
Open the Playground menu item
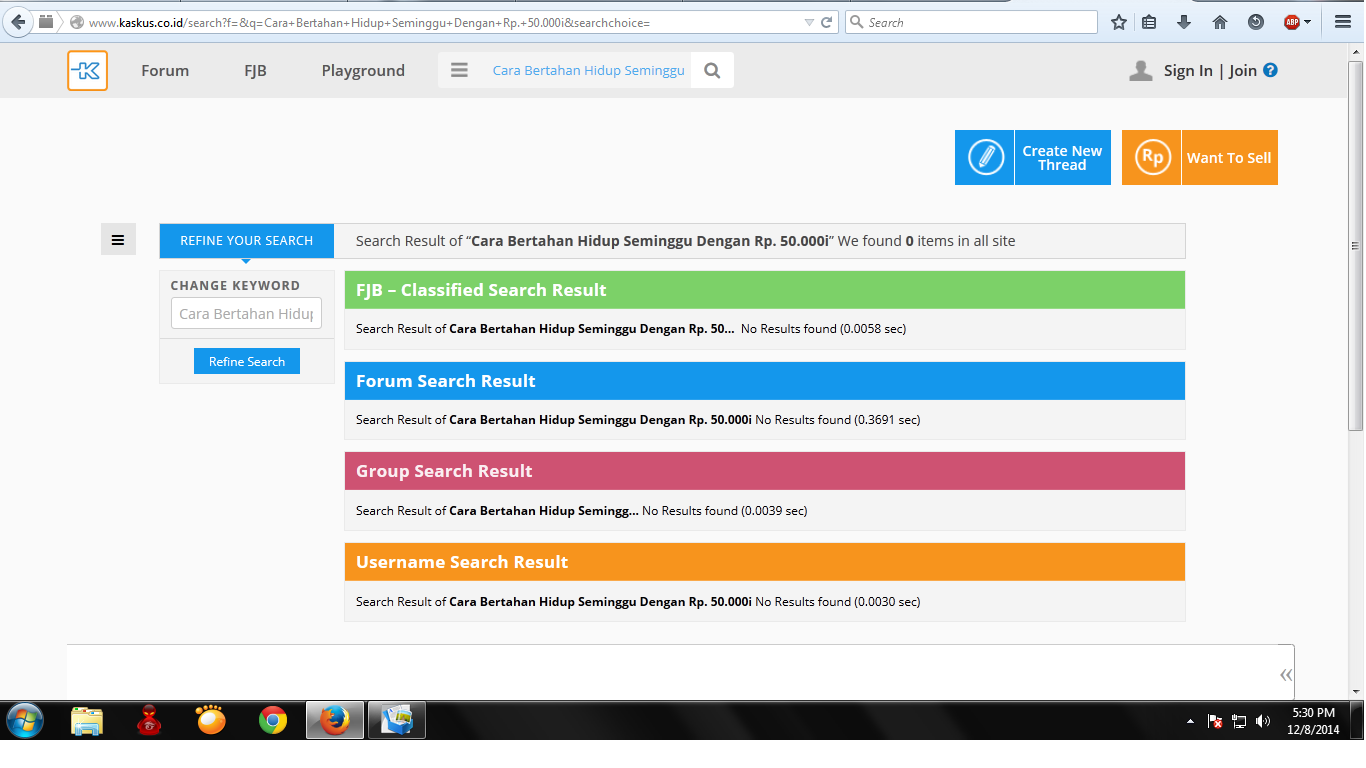(x=363, y=70)
